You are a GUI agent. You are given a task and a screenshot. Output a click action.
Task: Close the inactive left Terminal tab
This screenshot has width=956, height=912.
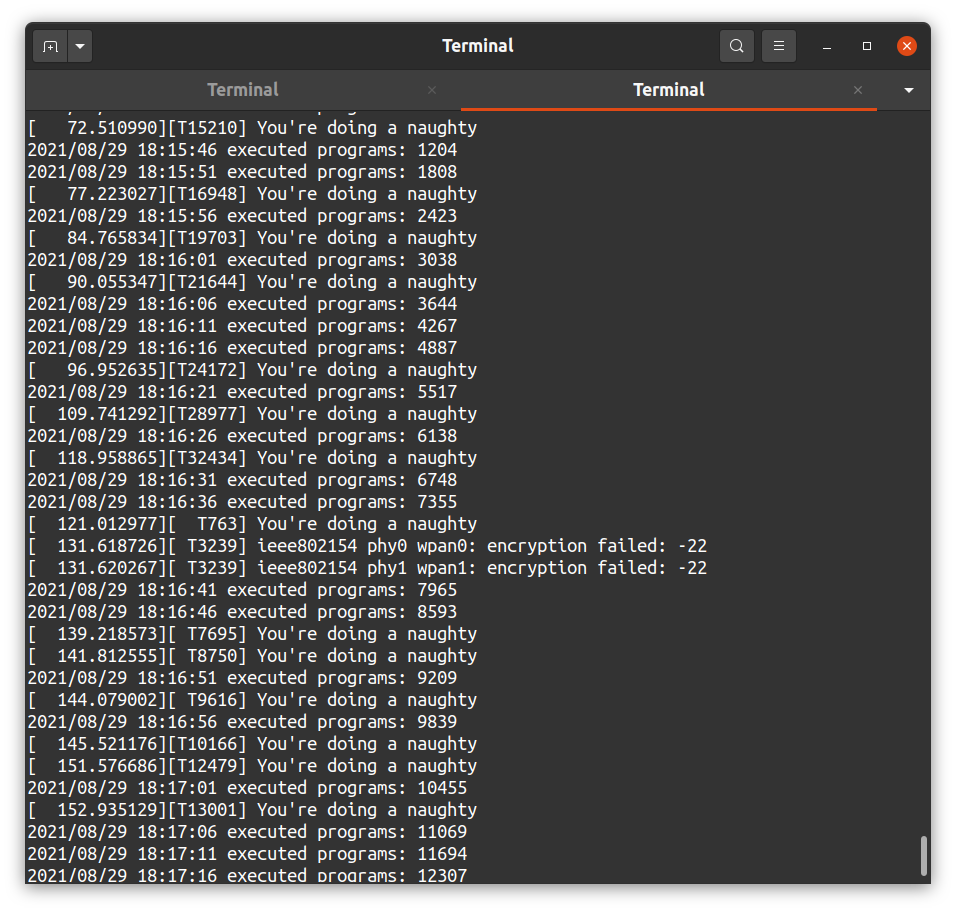(431, 89)
